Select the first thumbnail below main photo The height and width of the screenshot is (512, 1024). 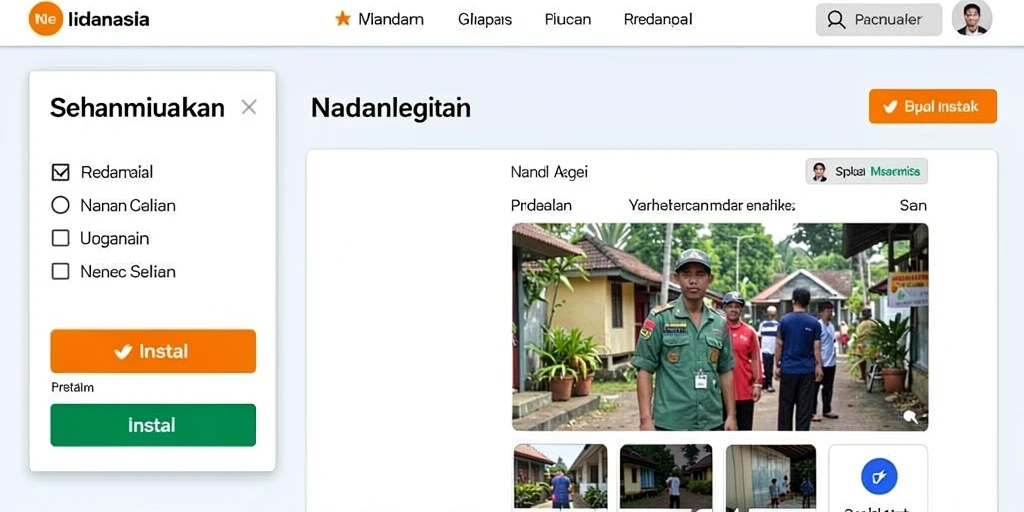(560, 477)
